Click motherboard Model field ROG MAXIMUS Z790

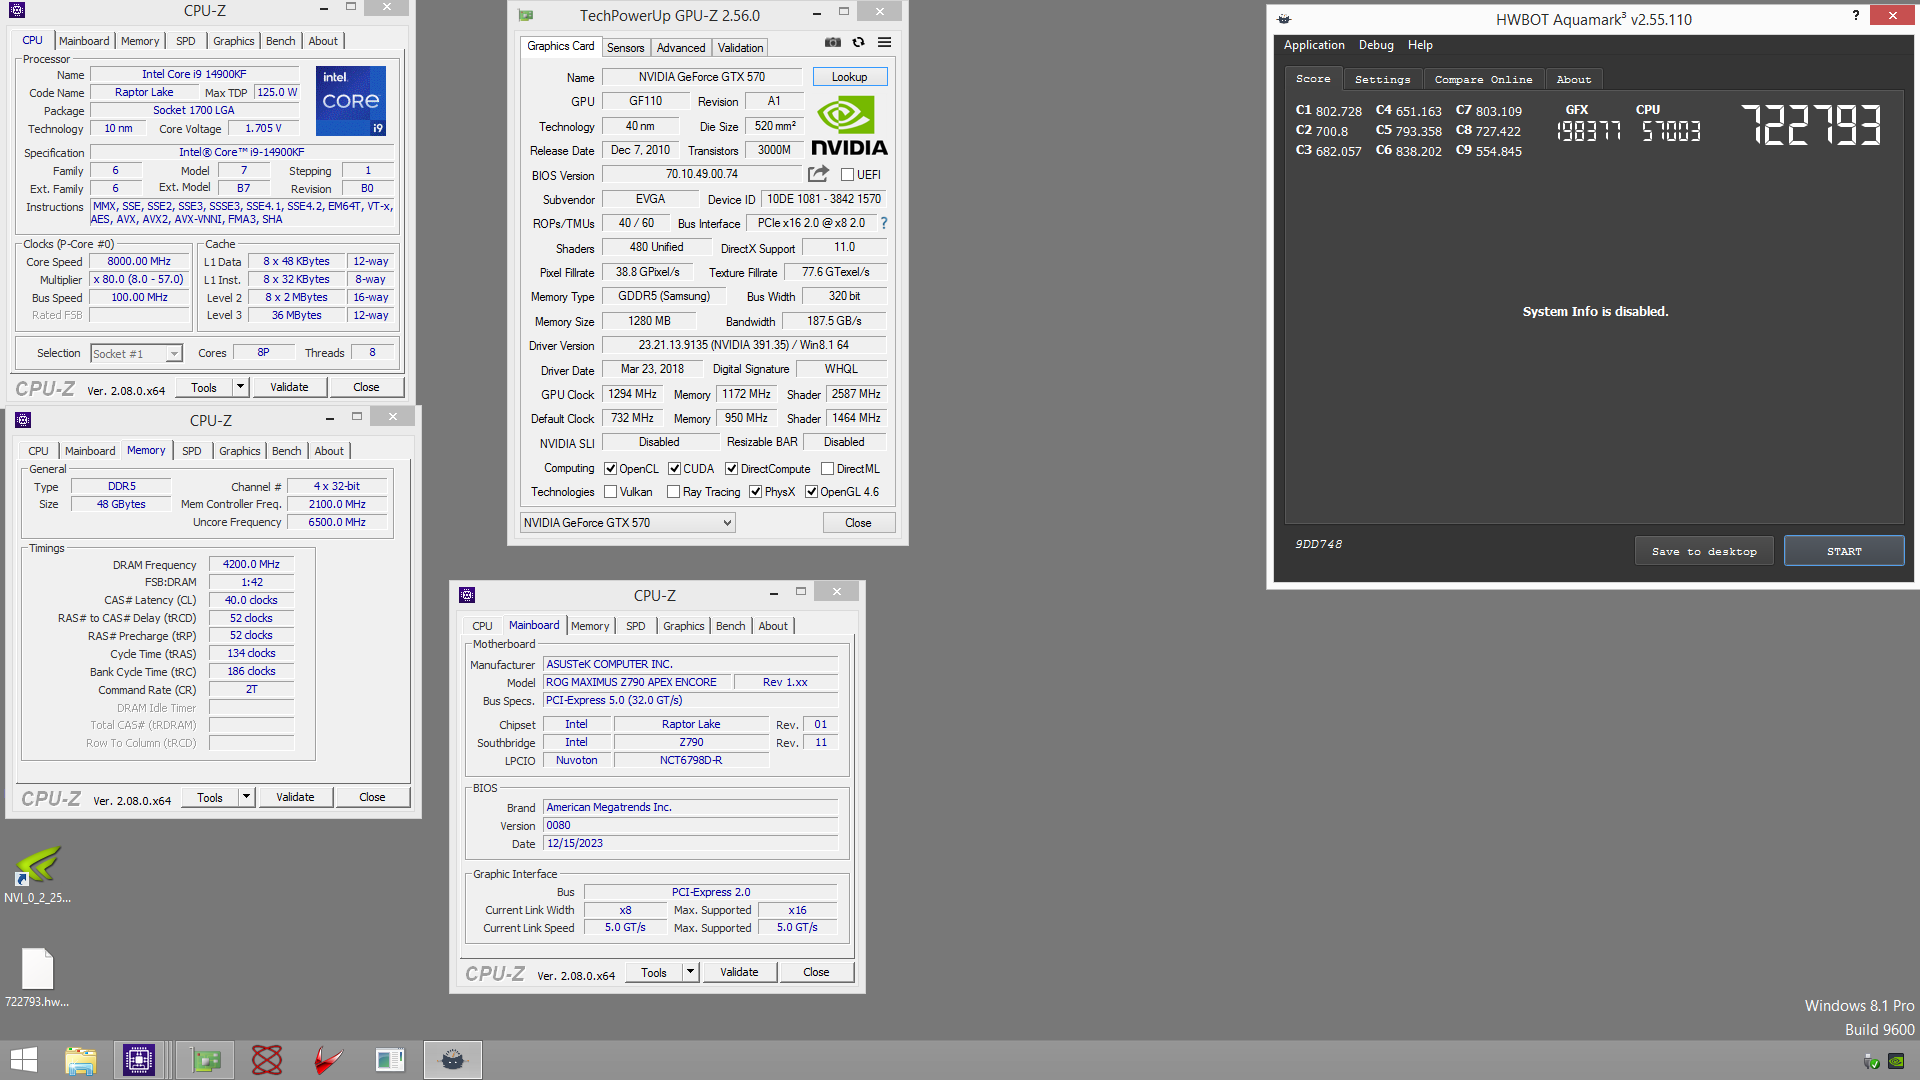(635, 682)
